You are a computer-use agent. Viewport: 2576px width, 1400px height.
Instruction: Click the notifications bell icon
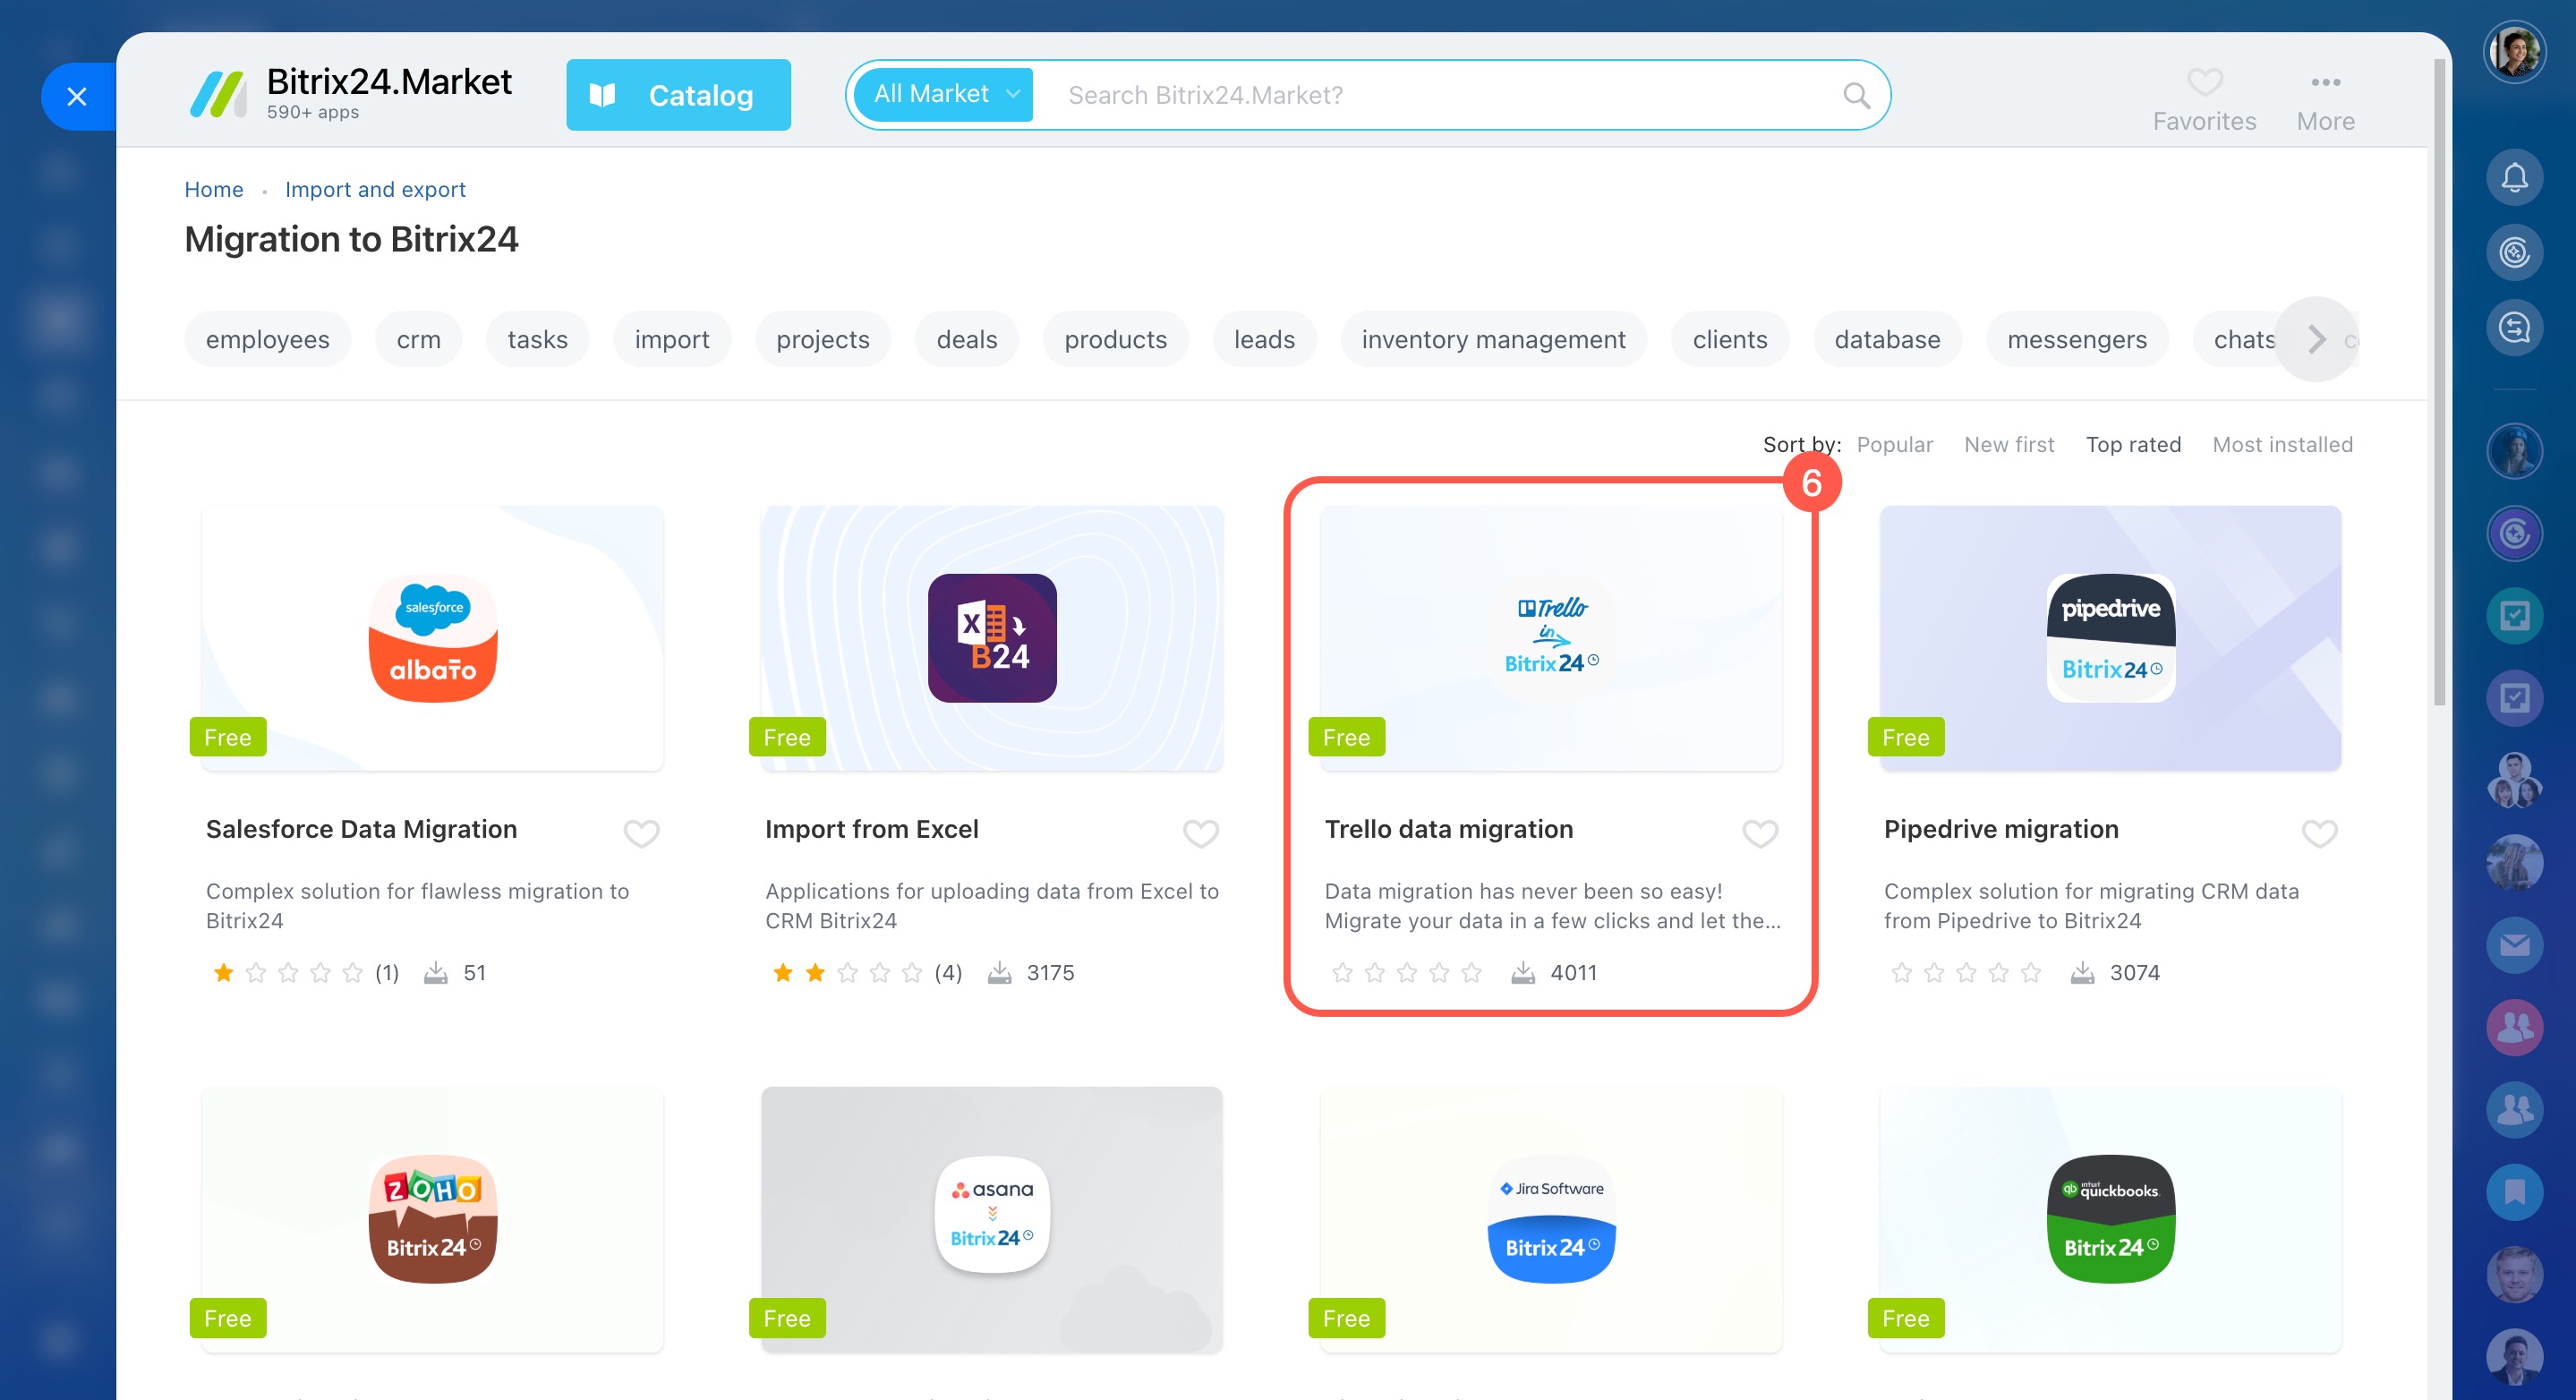[2513, 177]
